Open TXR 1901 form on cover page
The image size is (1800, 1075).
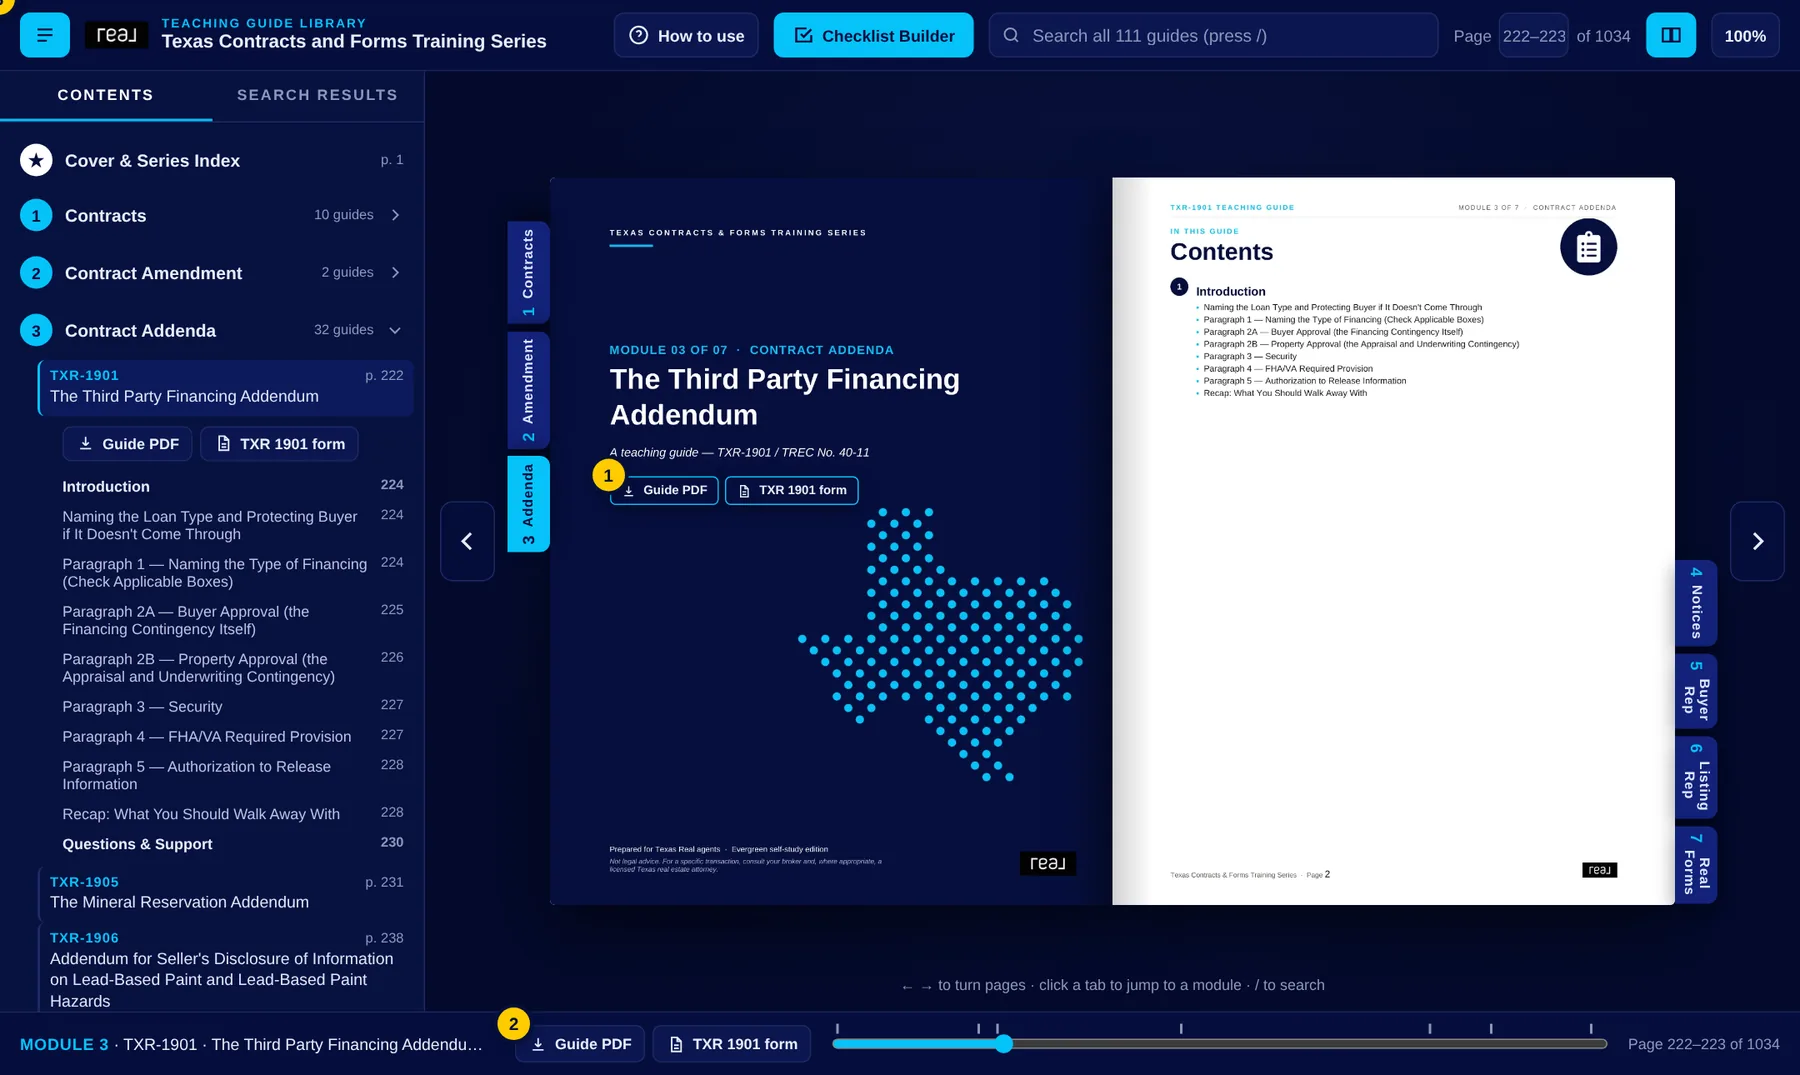pos(792,490)
